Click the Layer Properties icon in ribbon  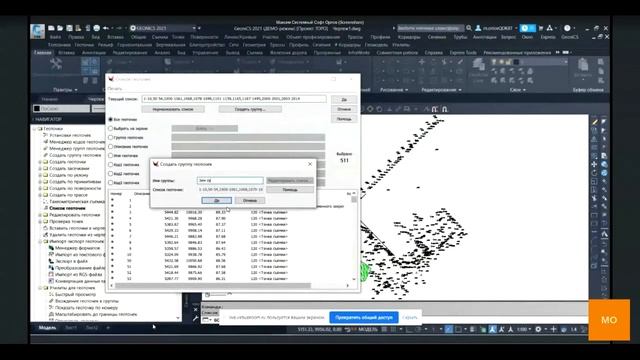pyautogui.click(x=478, y=64)
